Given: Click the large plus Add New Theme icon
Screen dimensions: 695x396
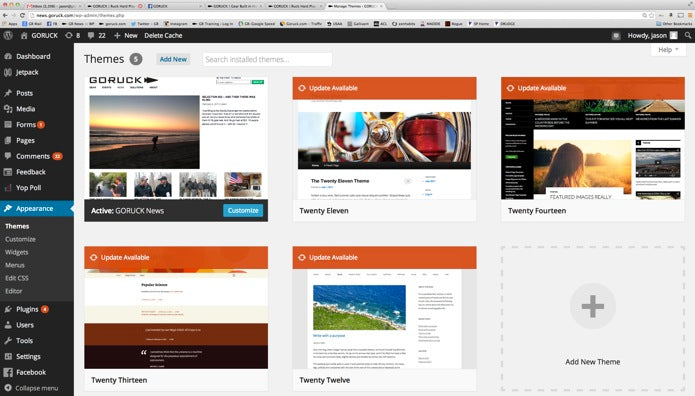Looking at the screenshot, I should [x=593, y=306].
